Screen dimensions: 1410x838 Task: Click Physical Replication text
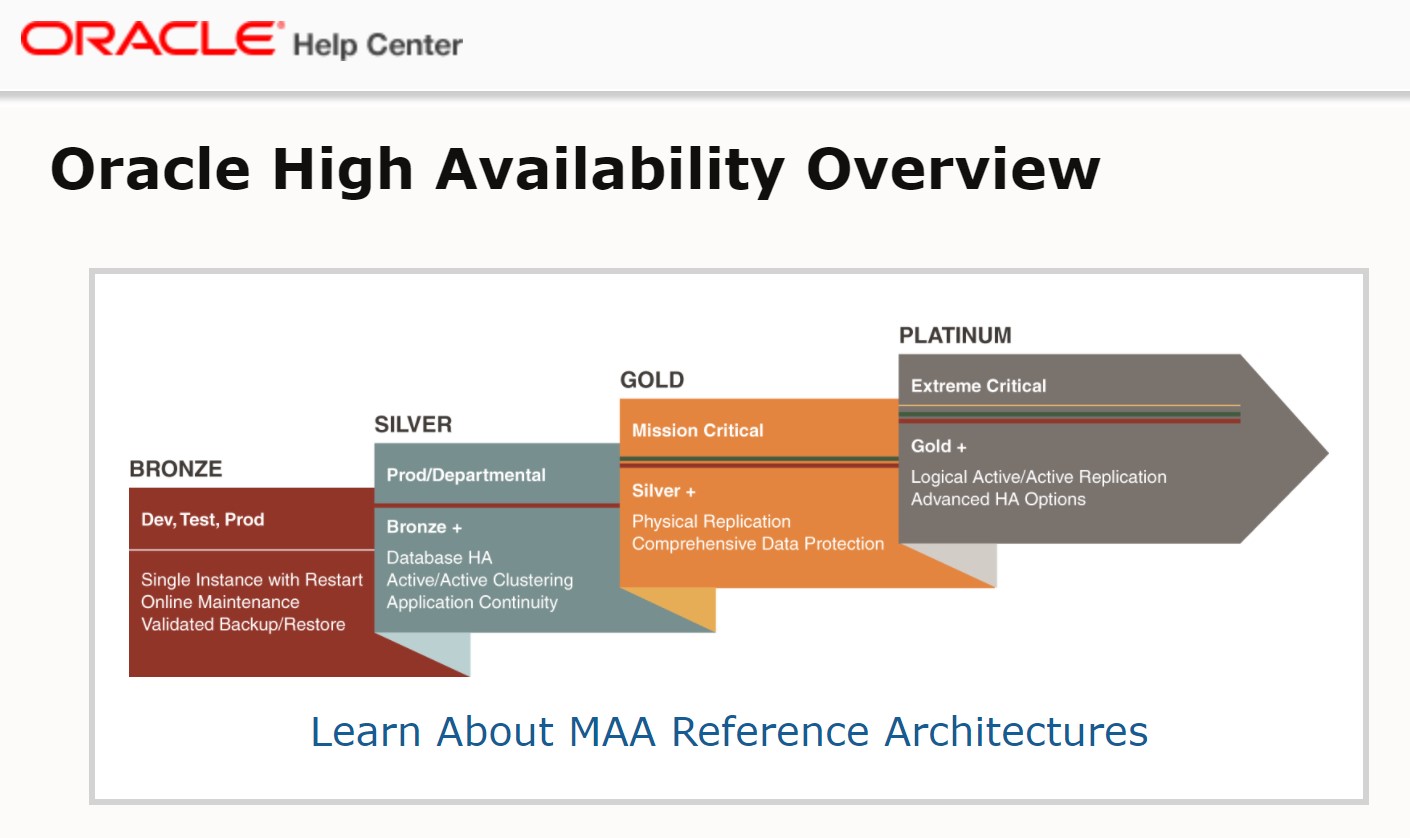coord(711,522)
